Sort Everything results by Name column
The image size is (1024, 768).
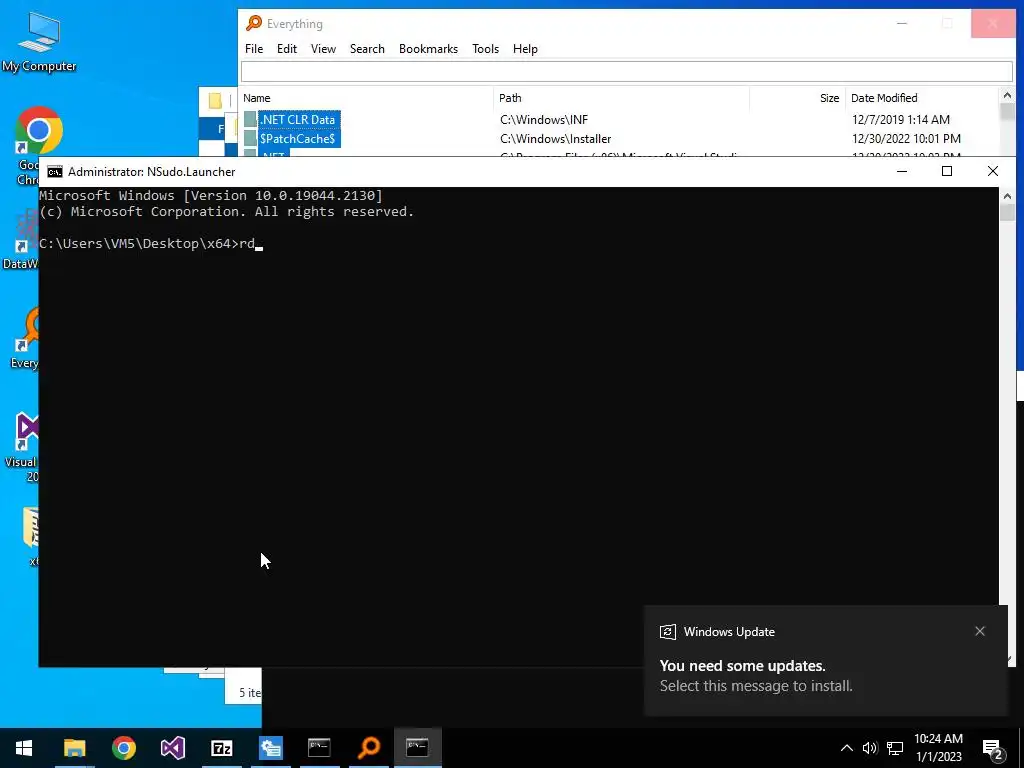click(366, 98)
